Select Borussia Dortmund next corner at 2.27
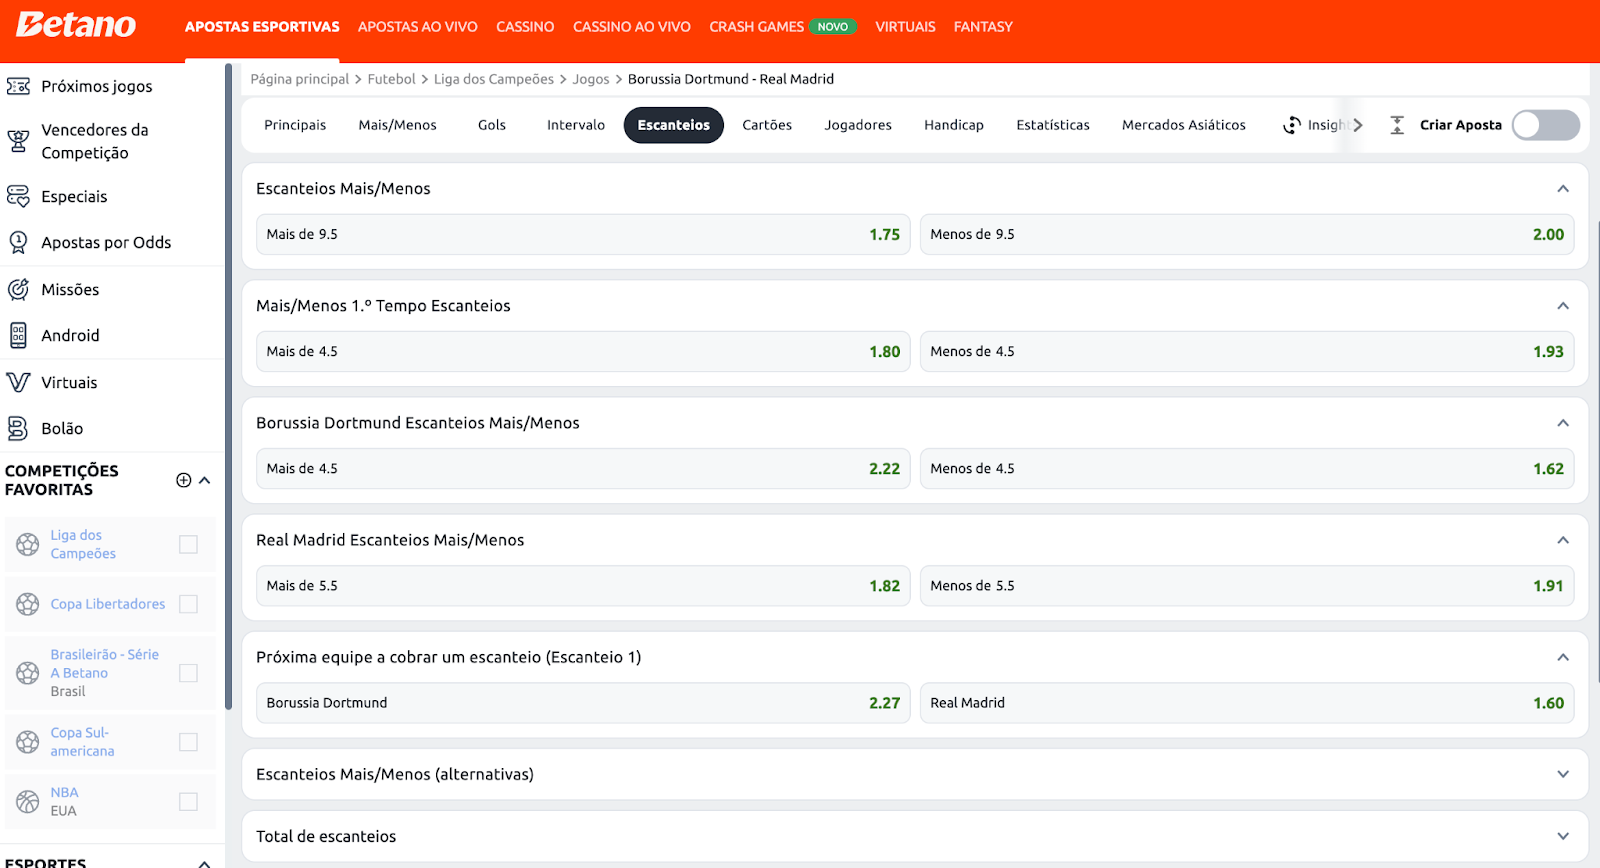 [x=583, y=702]
